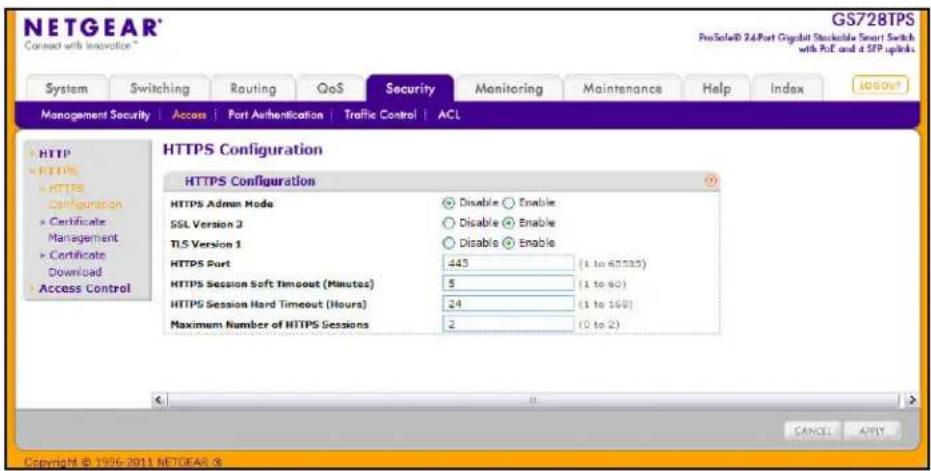
Task: Select Disable for TLS Version 1
Action: (x=449, y=243)
